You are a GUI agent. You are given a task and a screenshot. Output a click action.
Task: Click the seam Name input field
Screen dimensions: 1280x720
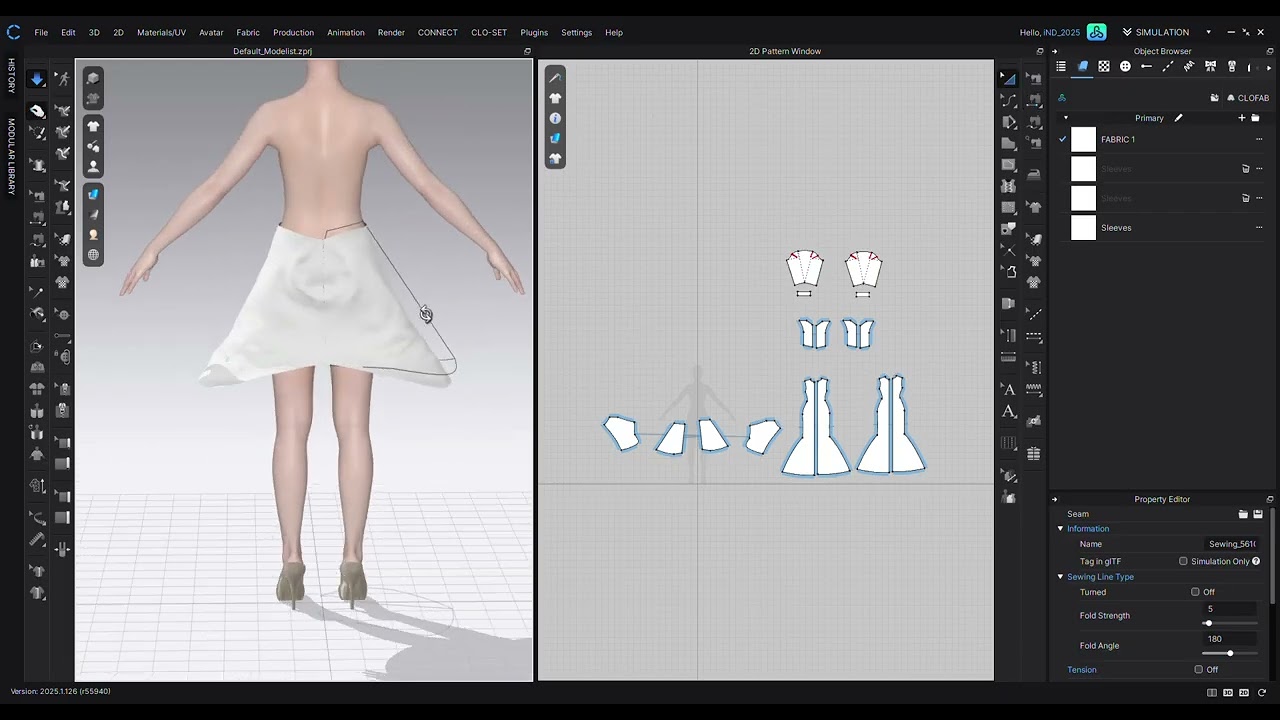point(1233,544)
